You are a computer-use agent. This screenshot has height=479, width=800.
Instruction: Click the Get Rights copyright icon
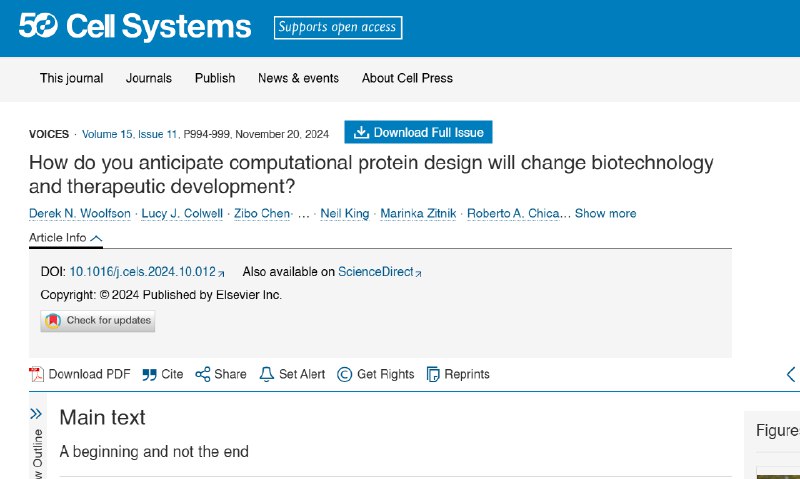tap(344, 374)
